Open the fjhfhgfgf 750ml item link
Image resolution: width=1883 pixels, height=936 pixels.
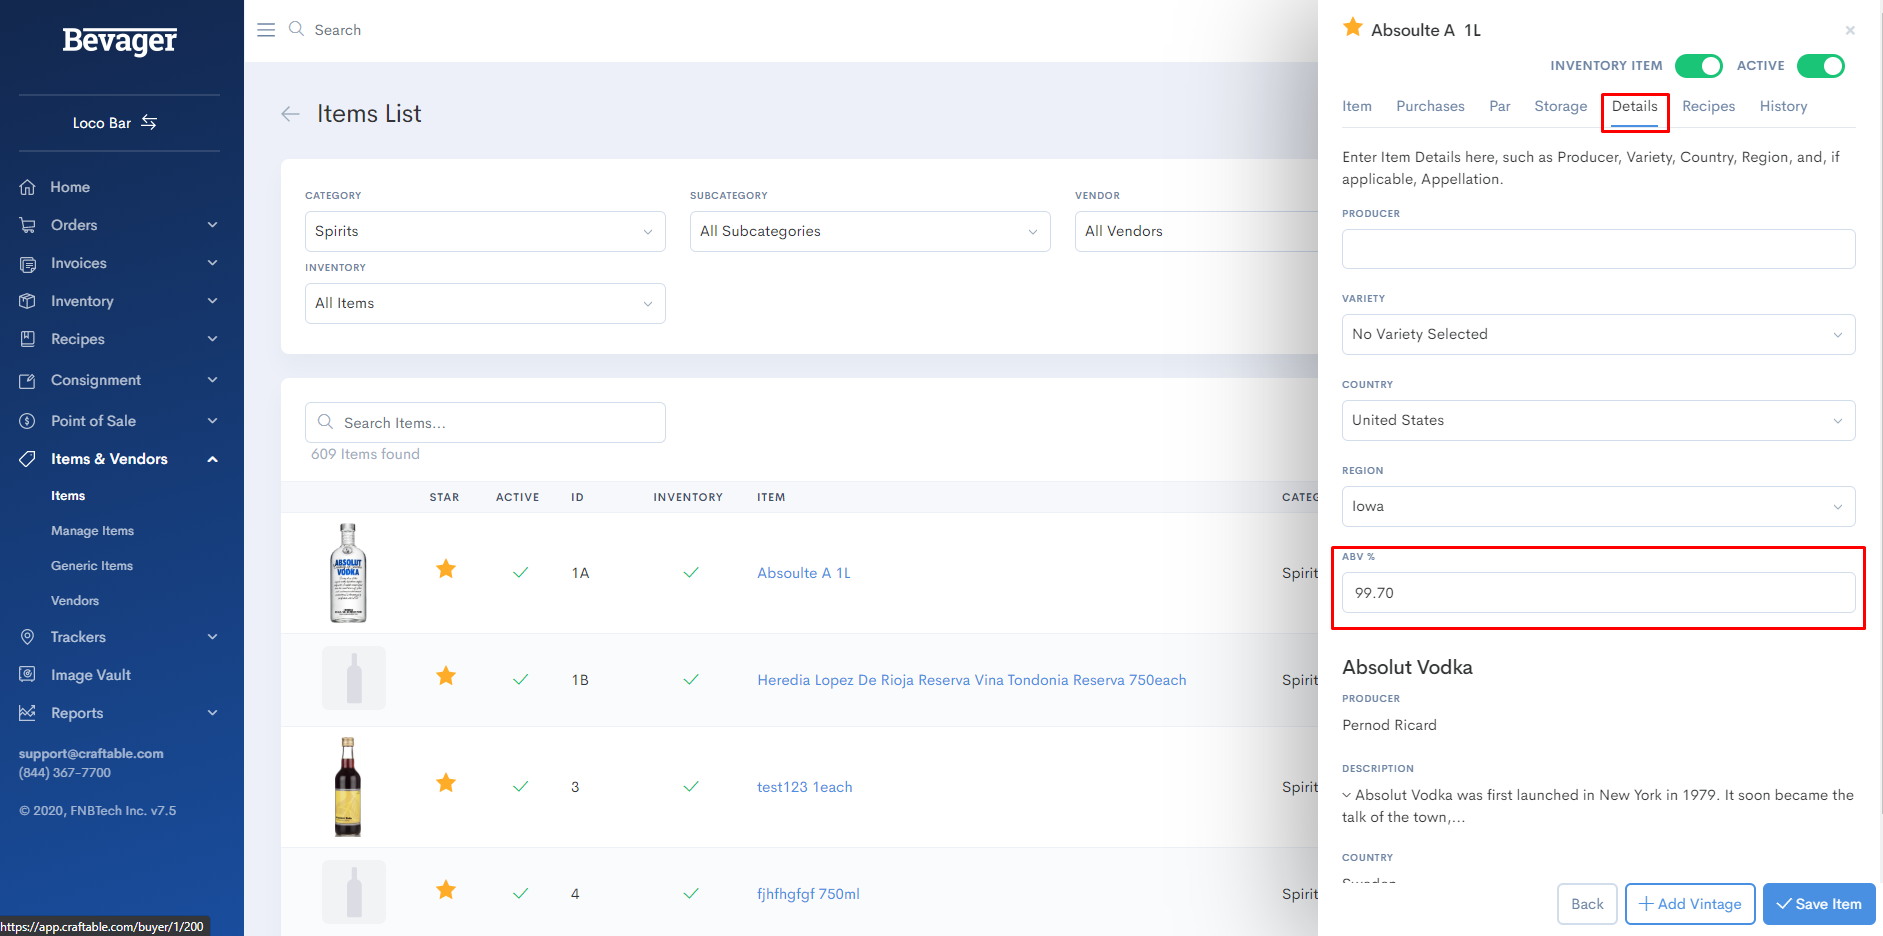(x=808, y=894)
